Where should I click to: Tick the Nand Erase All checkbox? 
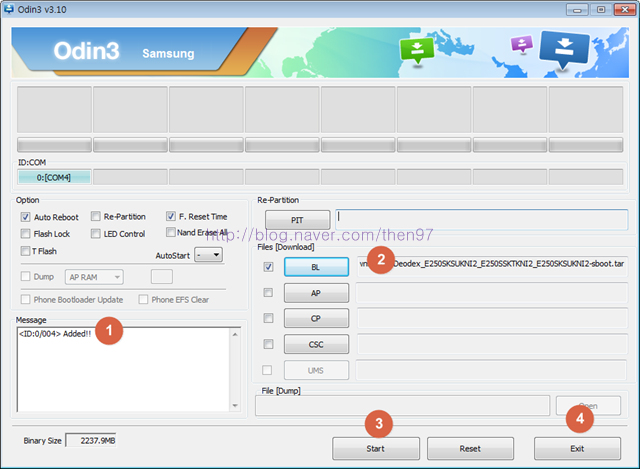tap(171, 232)
